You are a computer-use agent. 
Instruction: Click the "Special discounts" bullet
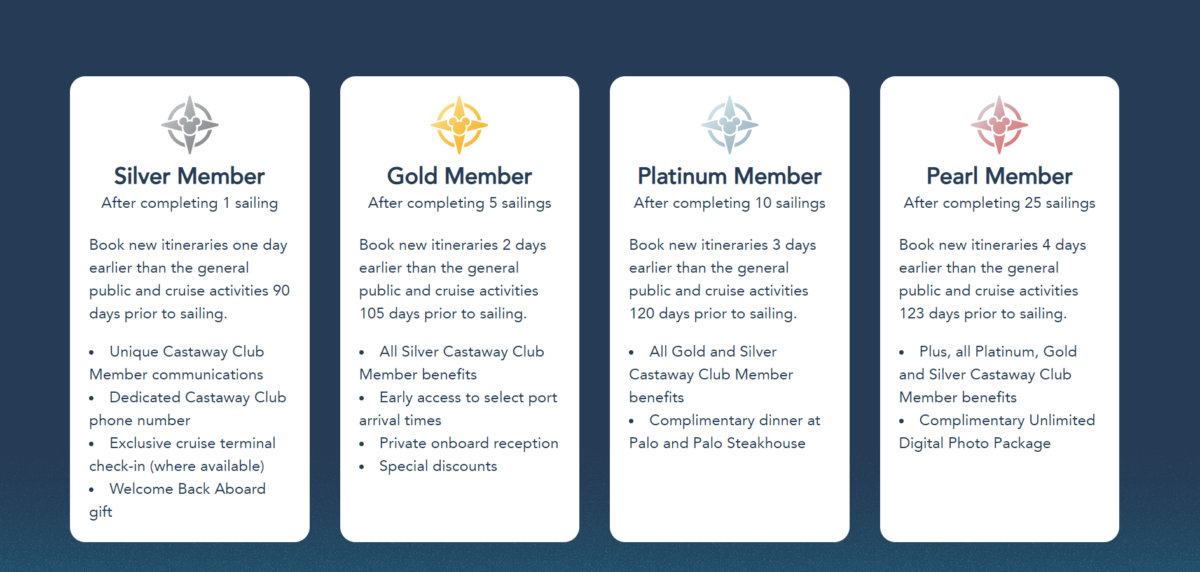438,466
